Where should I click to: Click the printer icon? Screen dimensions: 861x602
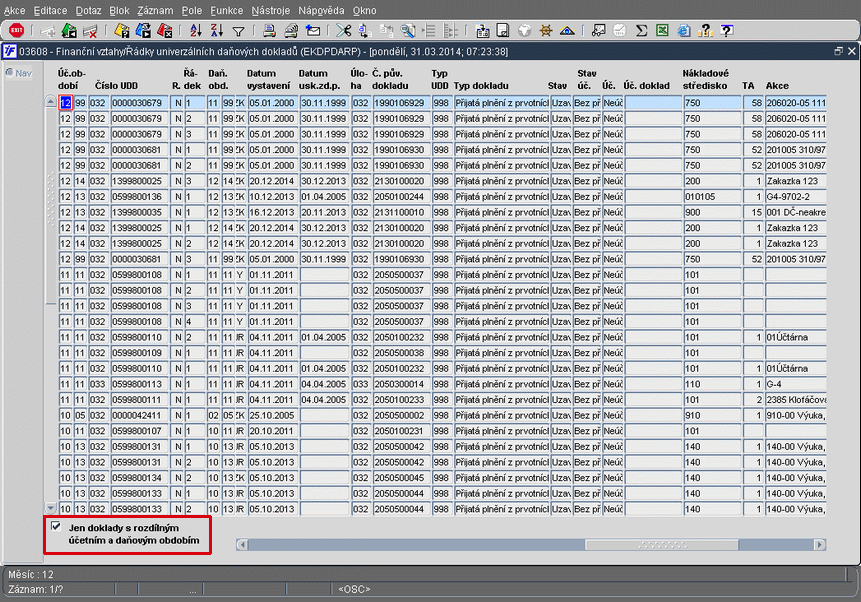[269, 30]
